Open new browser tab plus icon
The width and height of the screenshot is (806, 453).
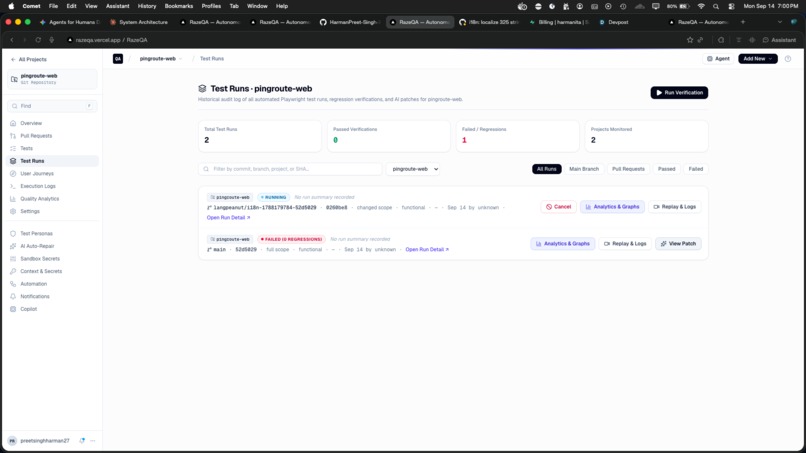(x=743, y=22)
